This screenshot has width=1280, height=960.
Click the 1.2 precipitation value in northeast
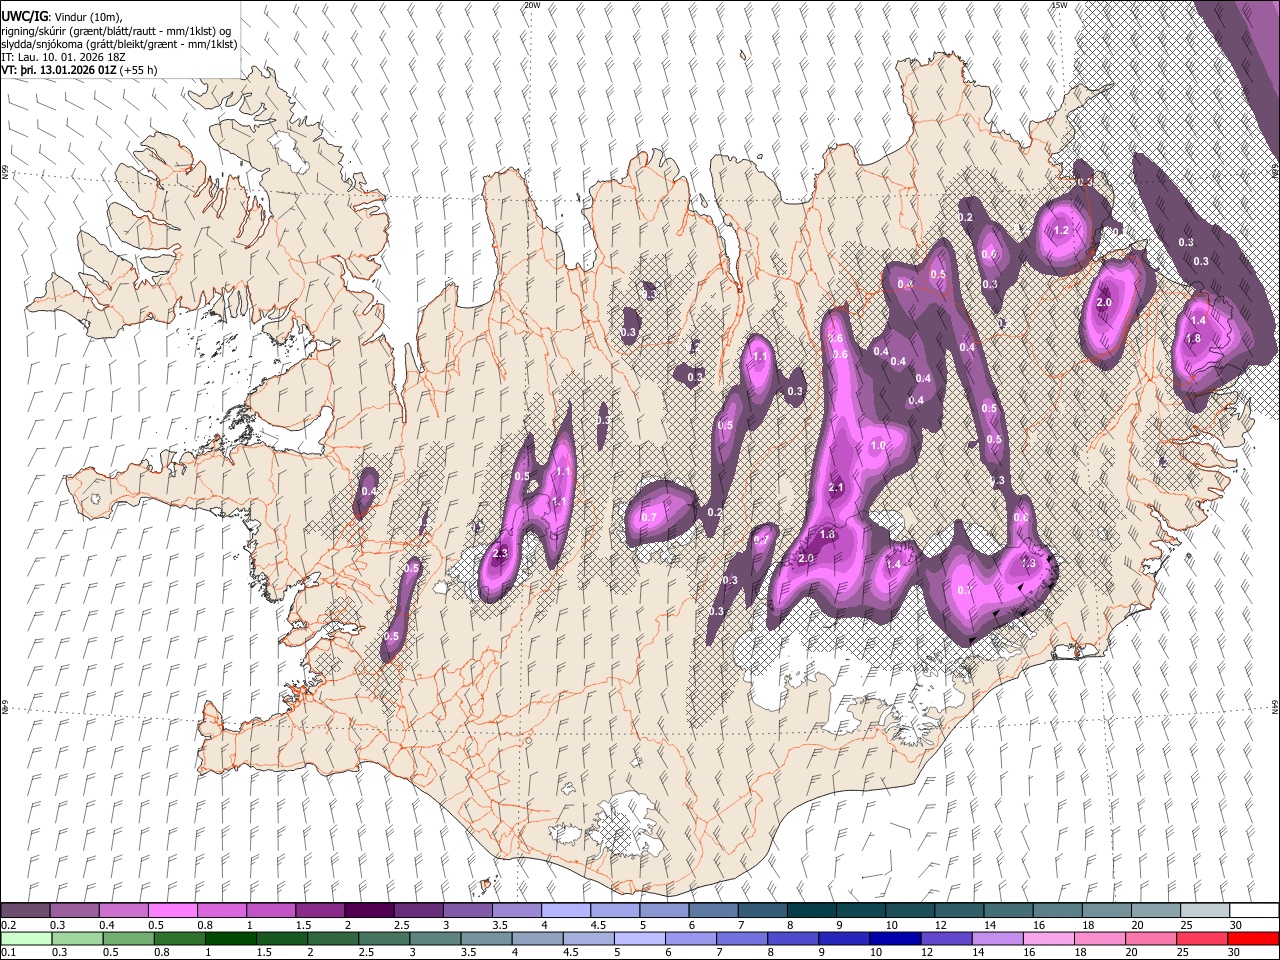point(1062,230)
